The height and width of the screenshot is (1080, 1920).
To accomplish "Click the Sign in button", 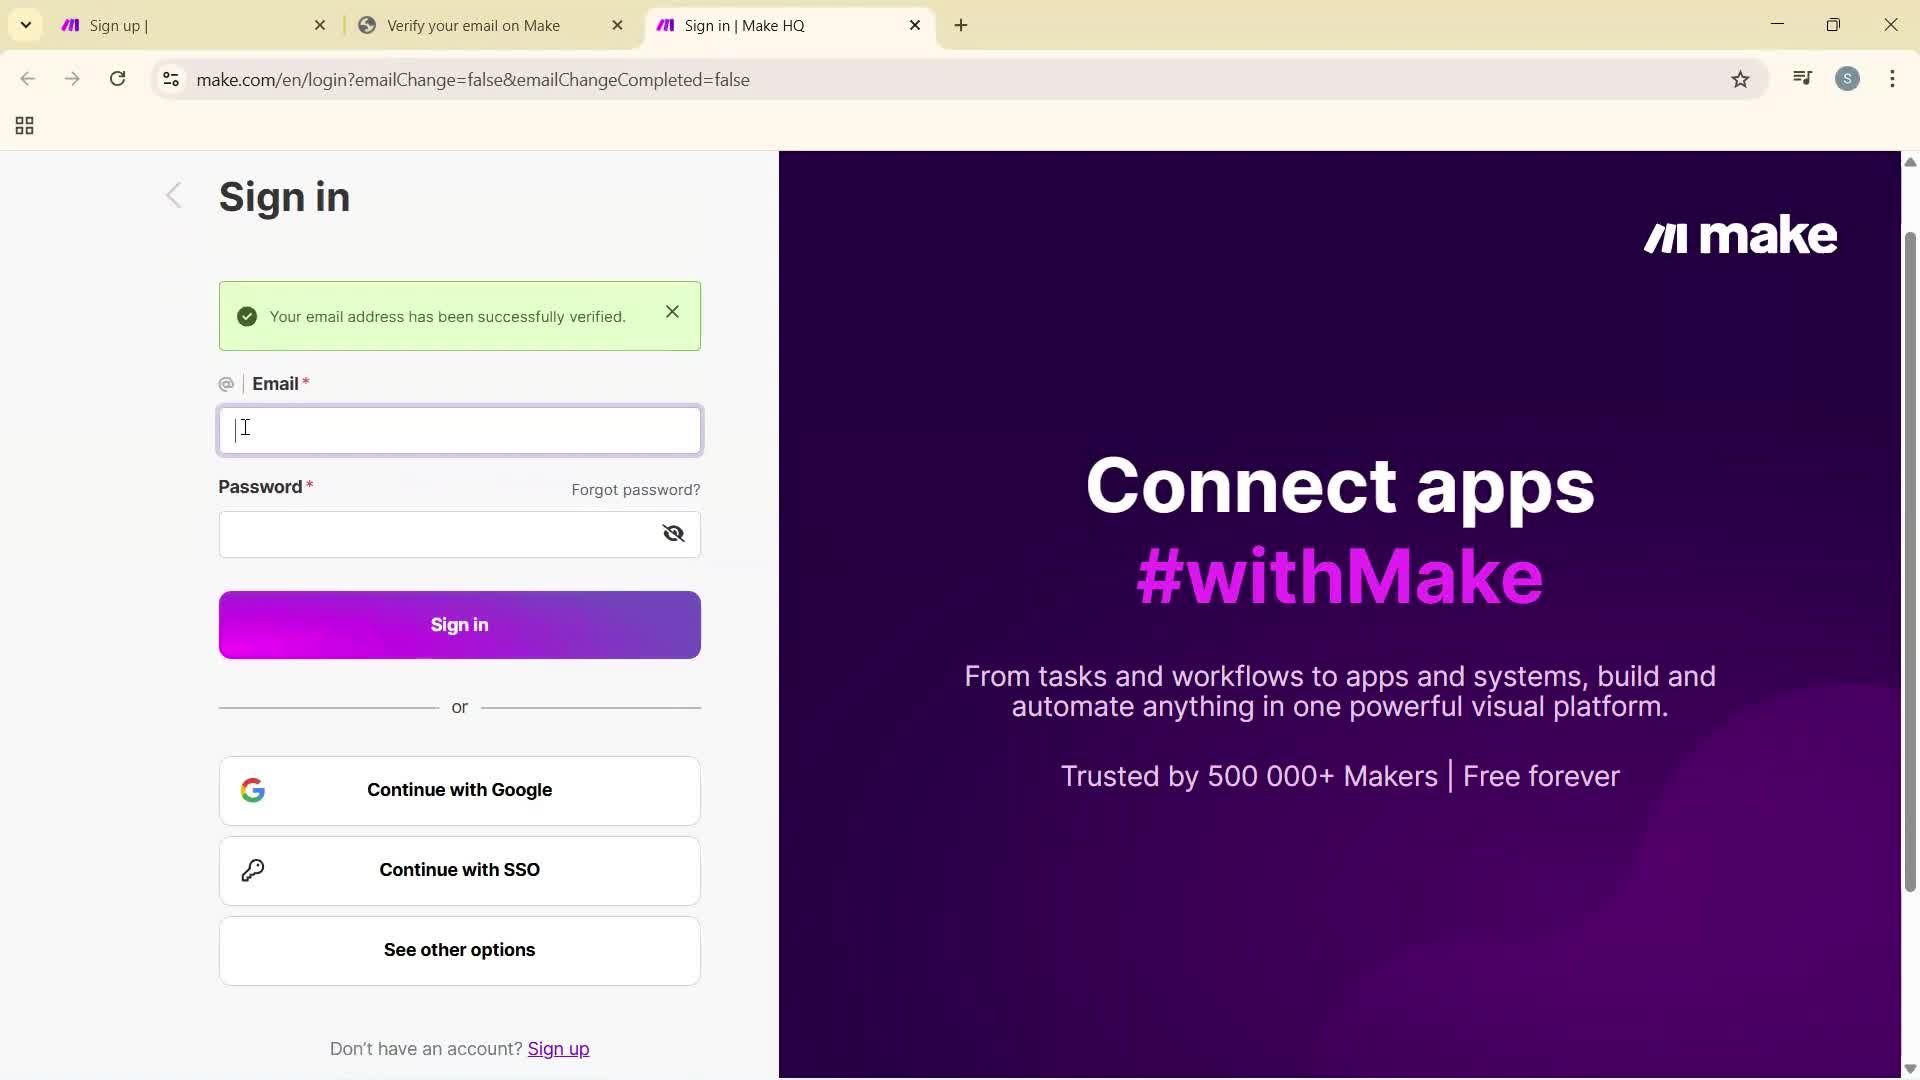I will (459, 624).
